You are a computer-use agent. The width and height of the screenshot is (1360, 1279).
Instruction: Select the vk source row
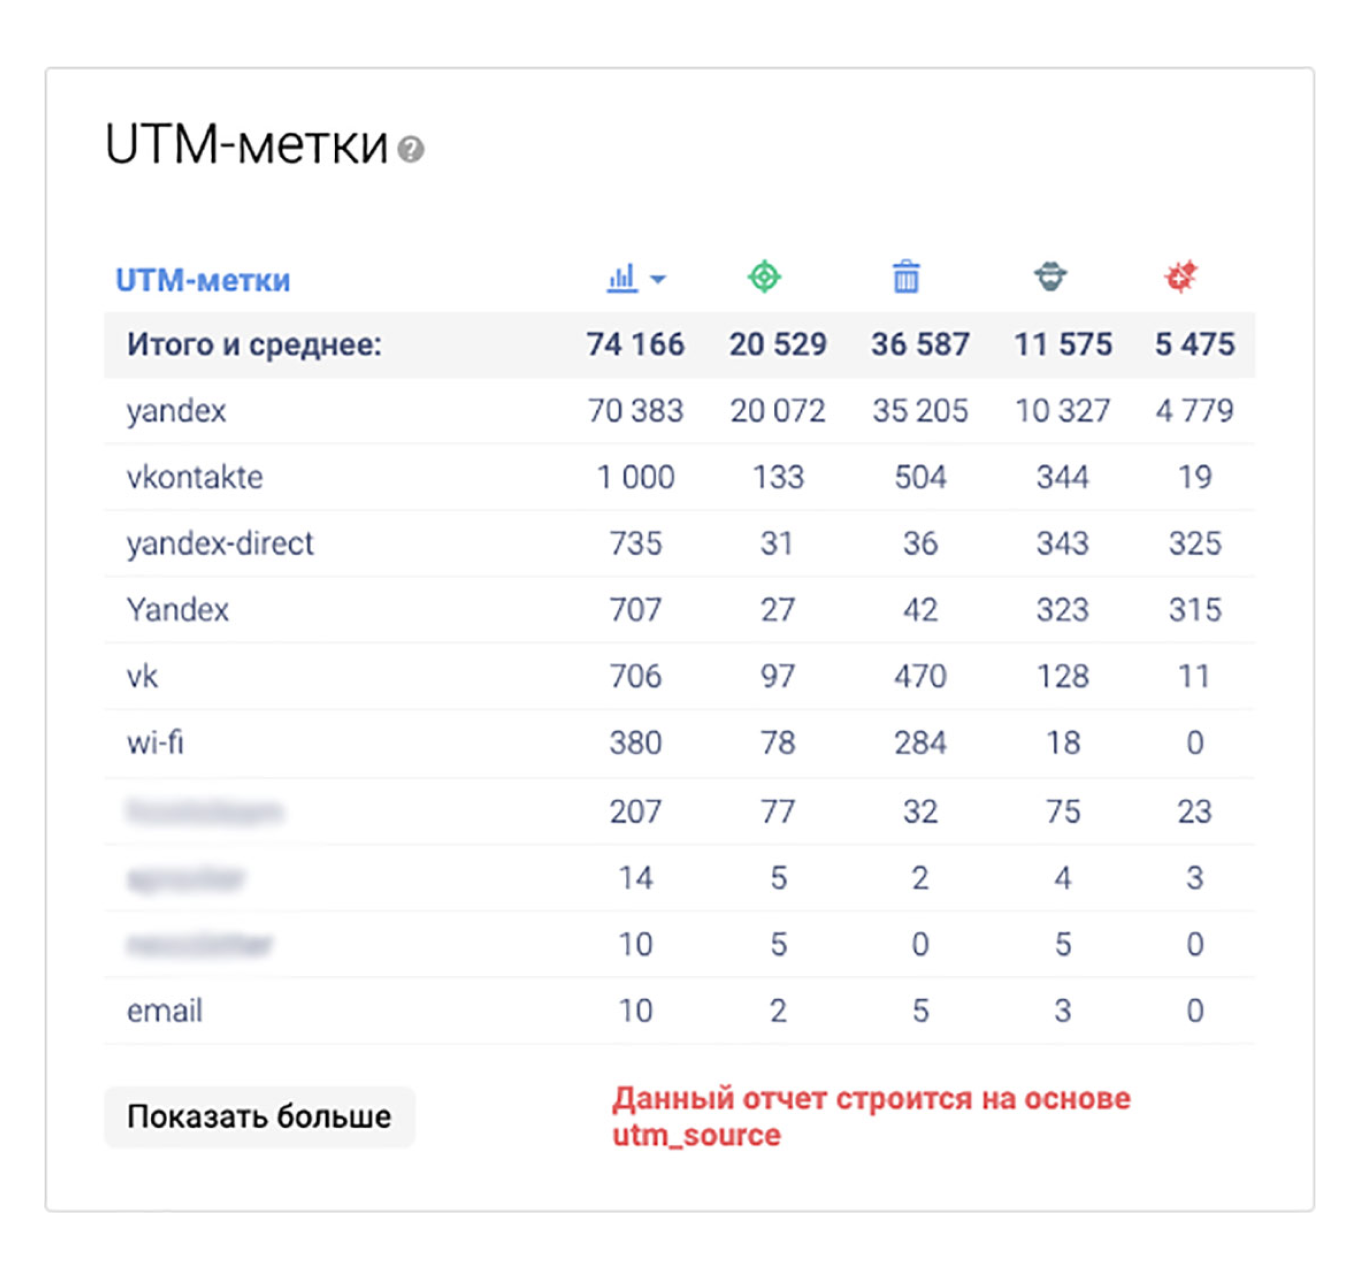pyautogui.click(x=141, y=676)
